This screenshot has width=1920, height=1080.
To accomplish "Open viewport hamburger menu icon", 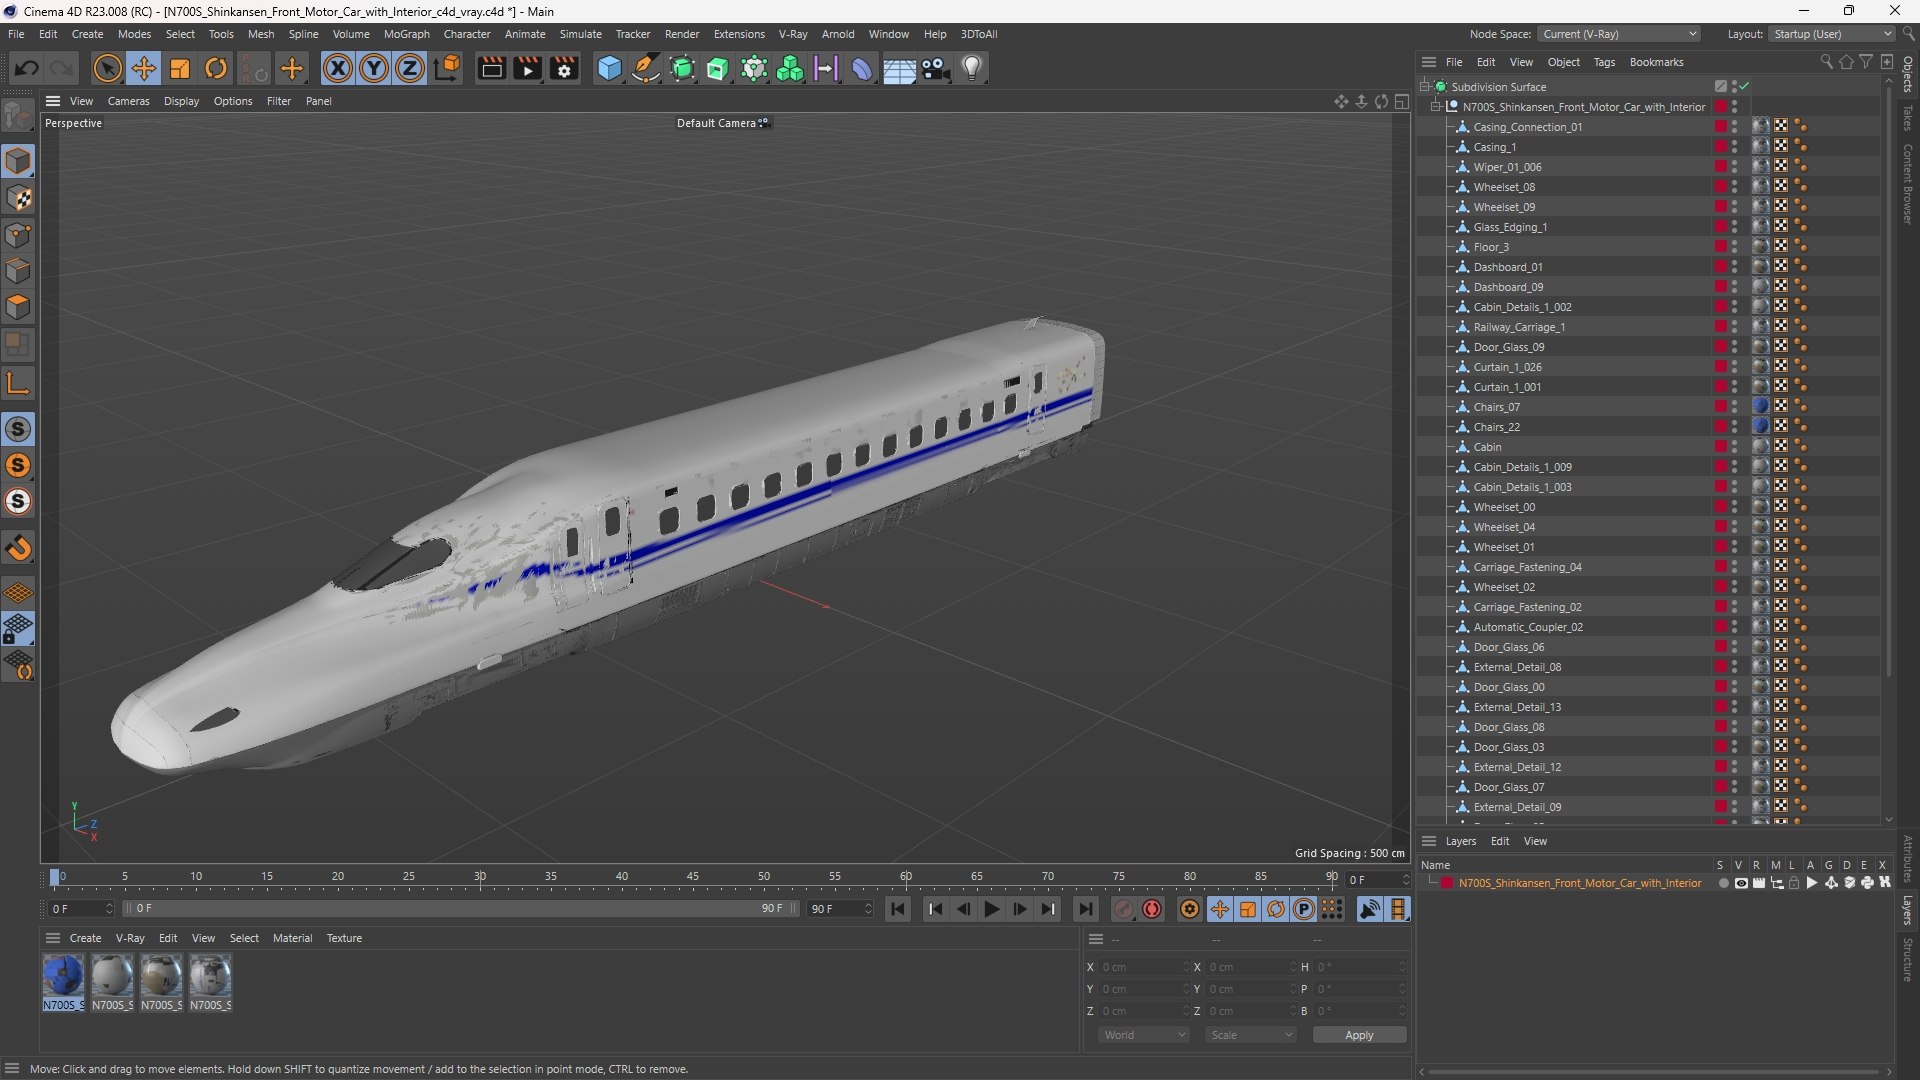I will (53, 101).
